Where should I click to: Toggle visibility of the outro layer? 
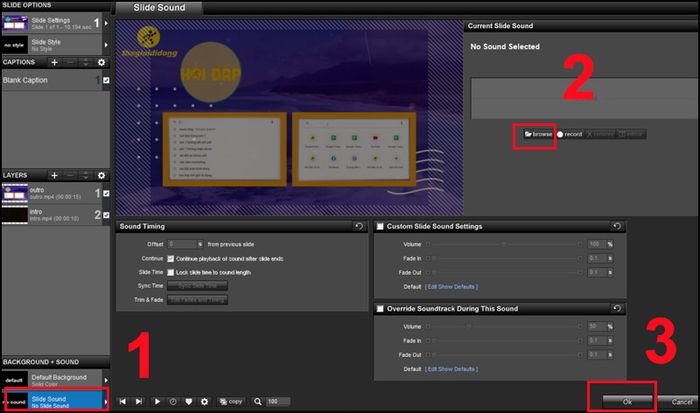107,193
